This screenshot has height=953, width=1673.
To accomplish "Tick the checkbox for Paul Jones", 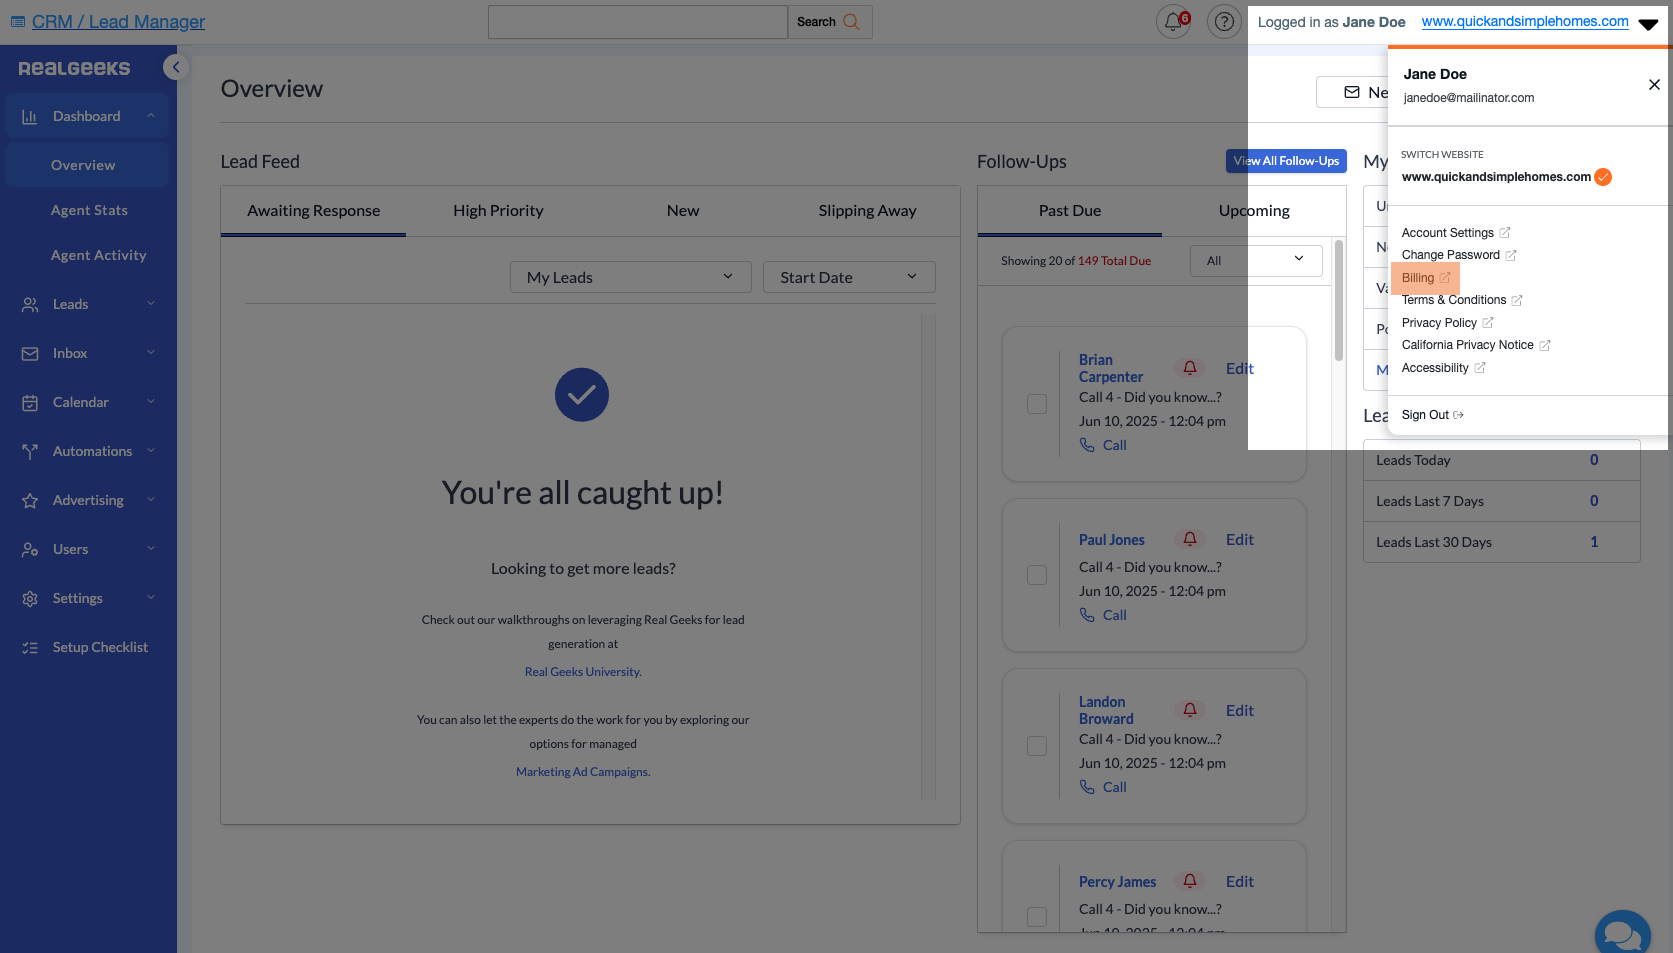I will 1037,575.
